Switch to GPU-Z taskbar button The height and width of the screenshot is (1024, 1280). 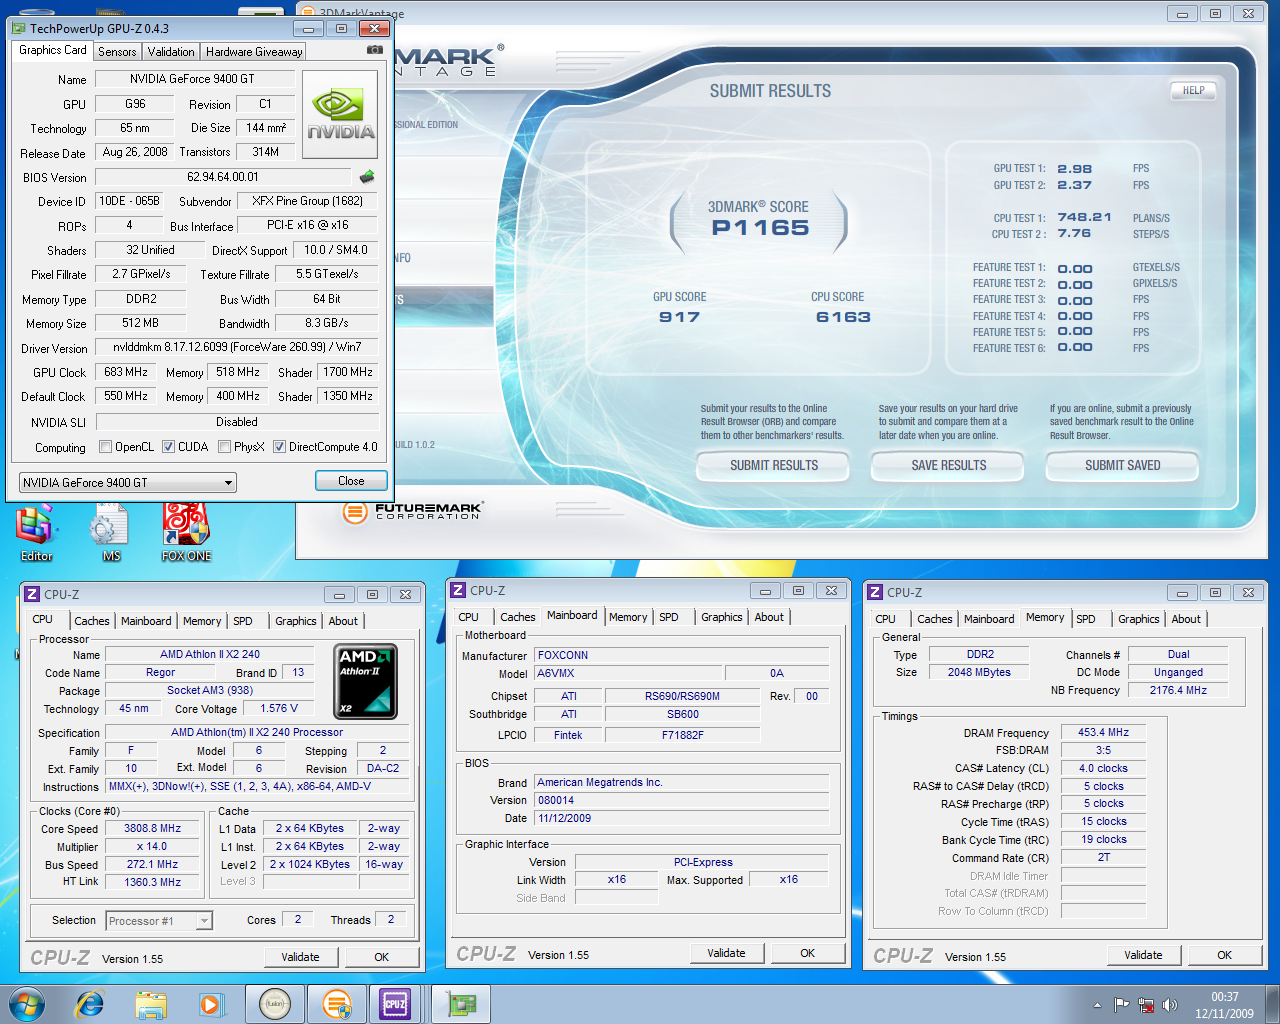461,1003
